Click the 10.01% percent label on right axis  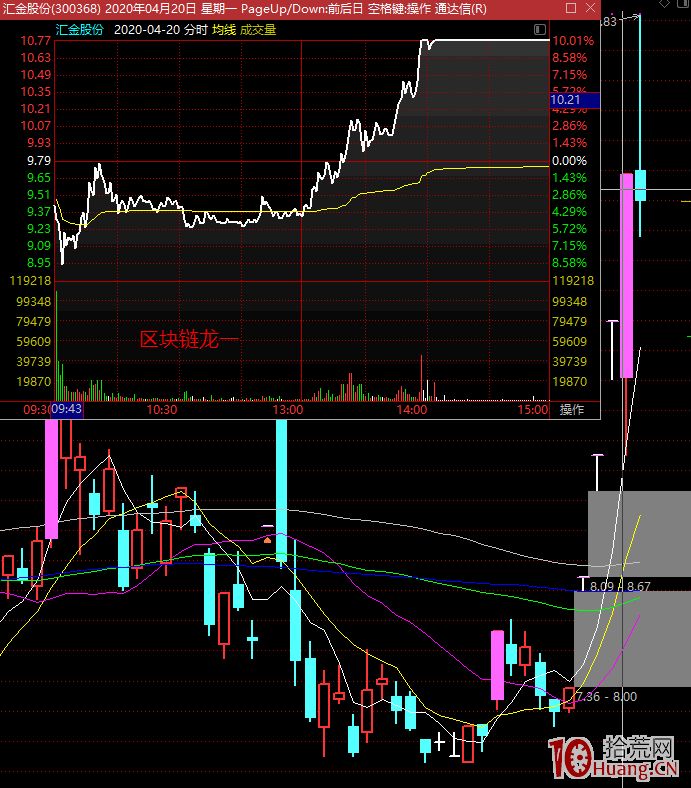click(x=573, y=41)
